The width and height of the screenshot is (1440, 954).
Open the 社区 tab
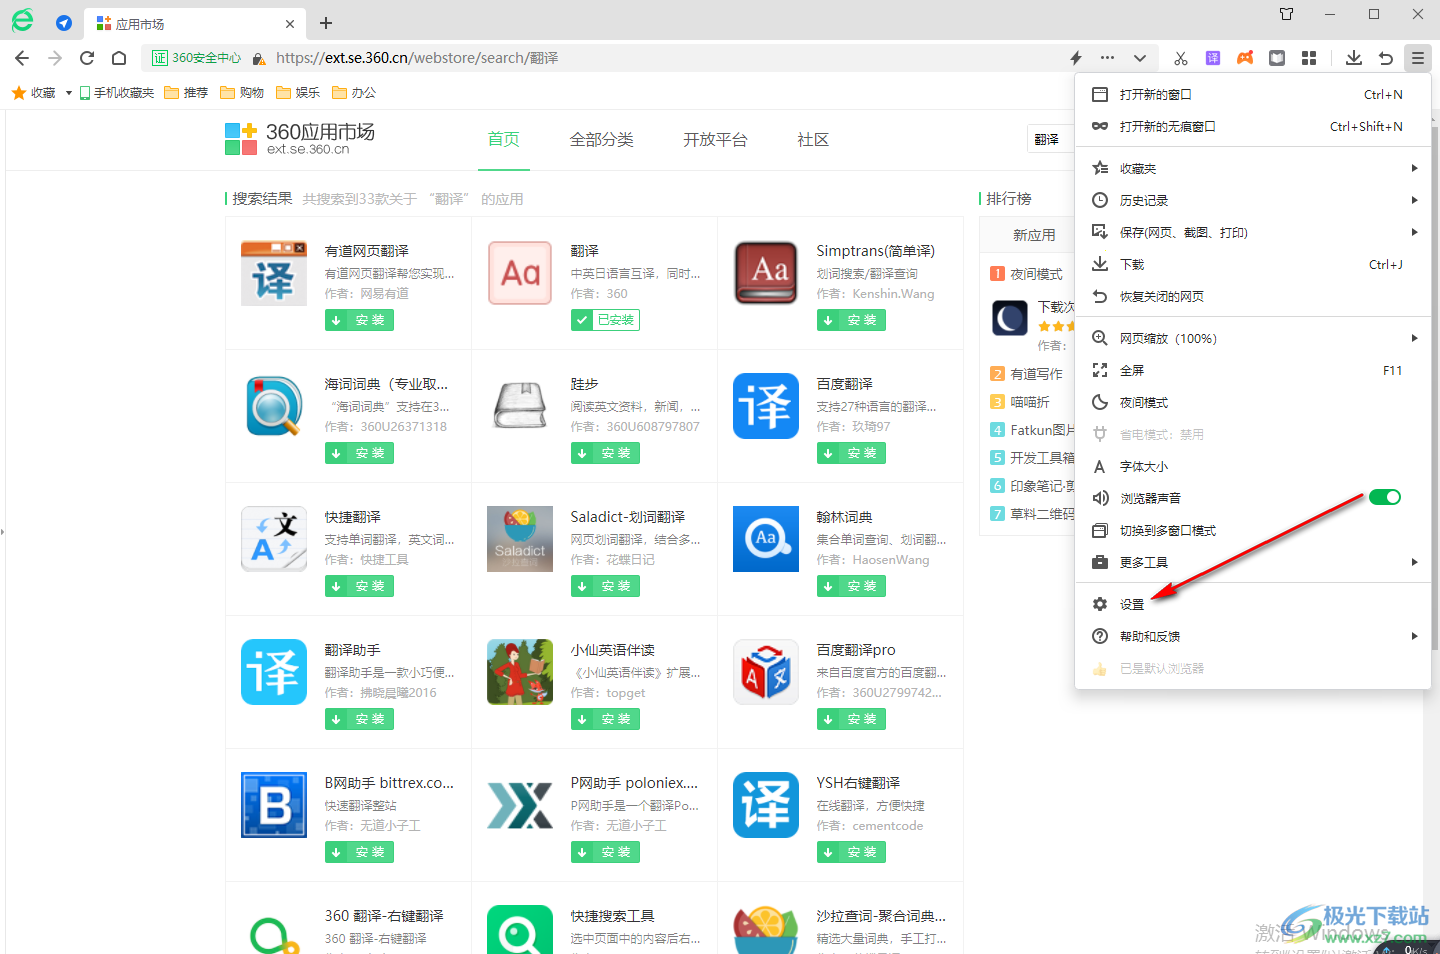[x=813, y=140]
